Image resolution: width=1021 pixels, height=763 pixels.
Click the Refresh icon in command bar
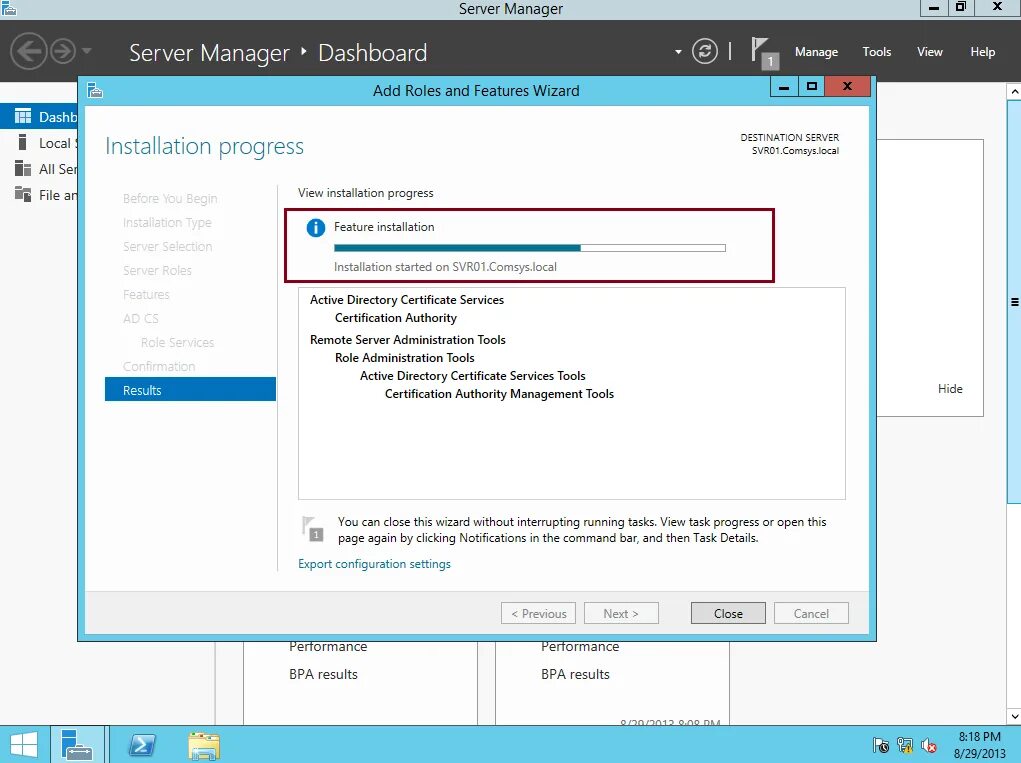point(705,51)
